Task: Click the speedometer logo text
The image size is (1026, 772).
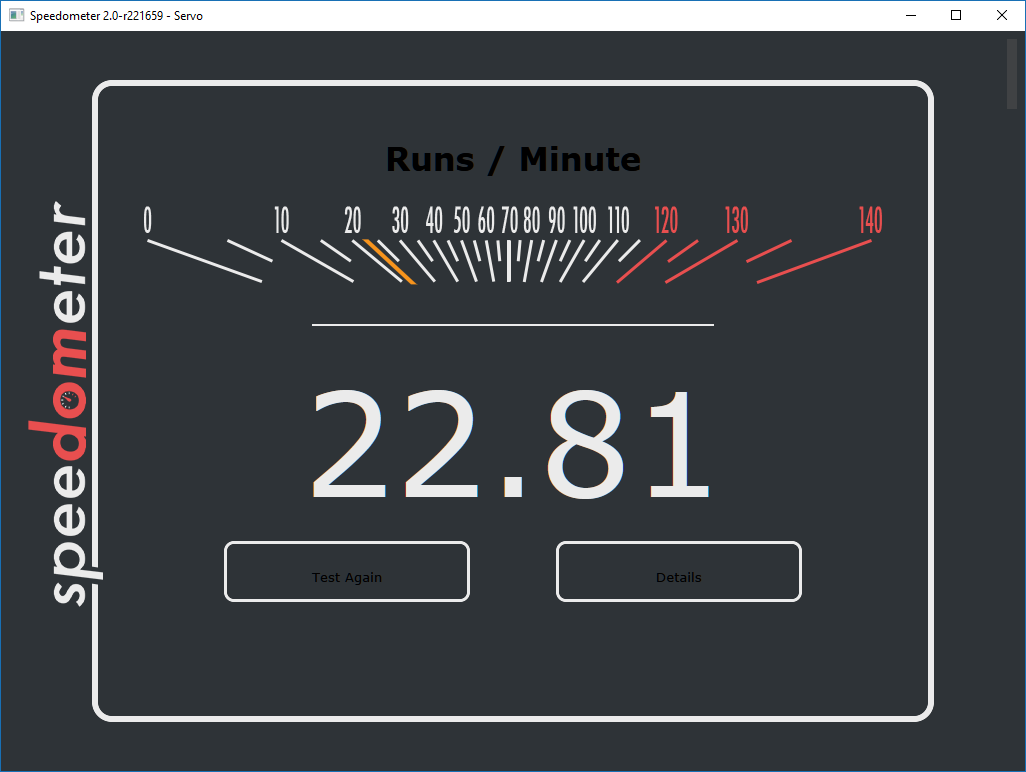Action: [67, 404]
